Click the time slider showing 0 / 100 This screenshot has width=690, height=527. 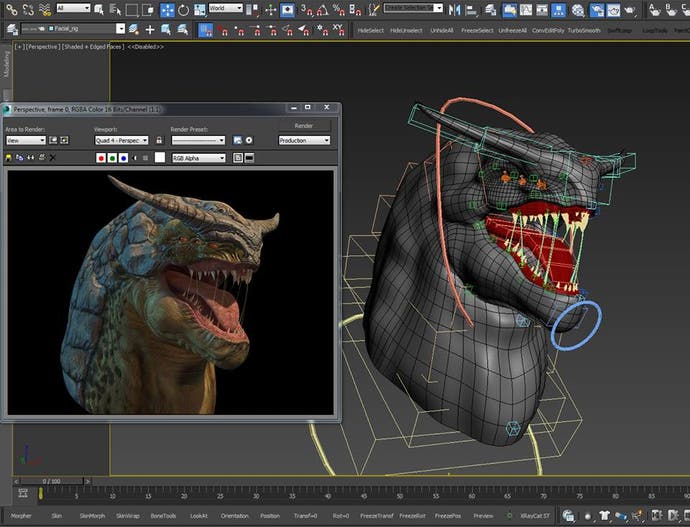[52, 481]
